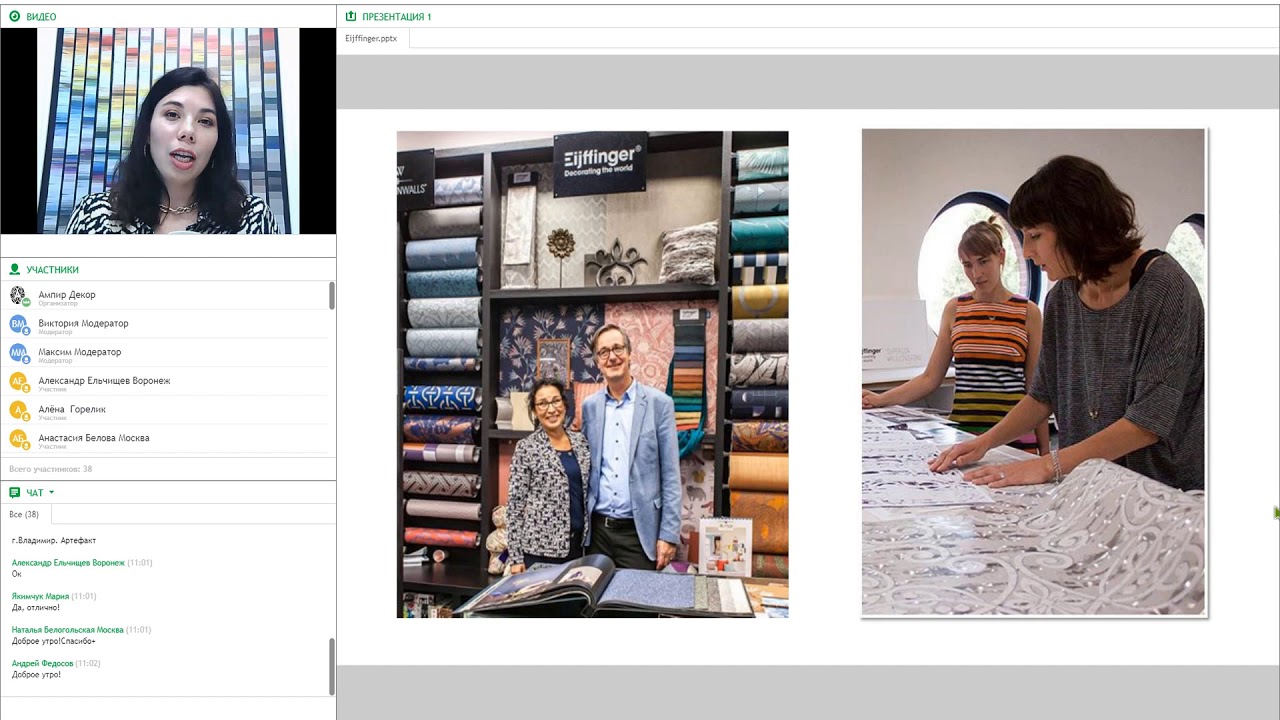1280x720 pixels.
Task: Click the chat scrollbar thumb
Action: tap(331, 666)
